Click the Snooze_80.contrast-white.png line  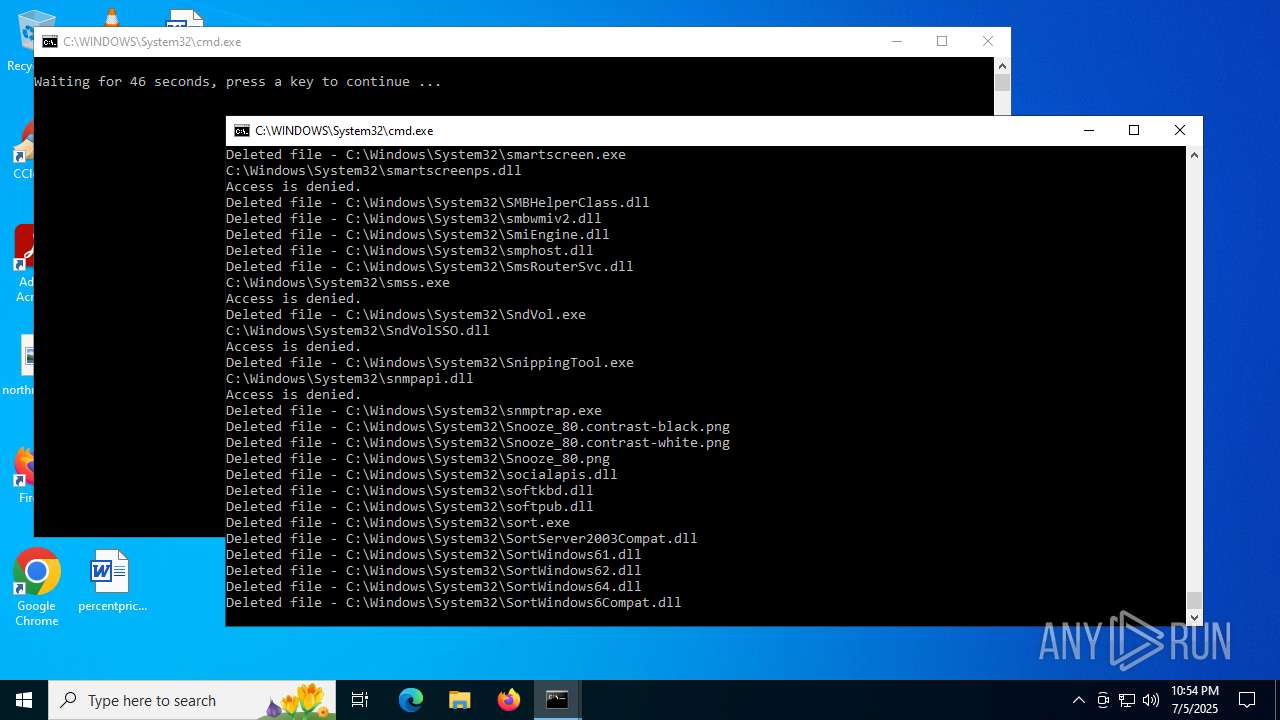point(478,443)
